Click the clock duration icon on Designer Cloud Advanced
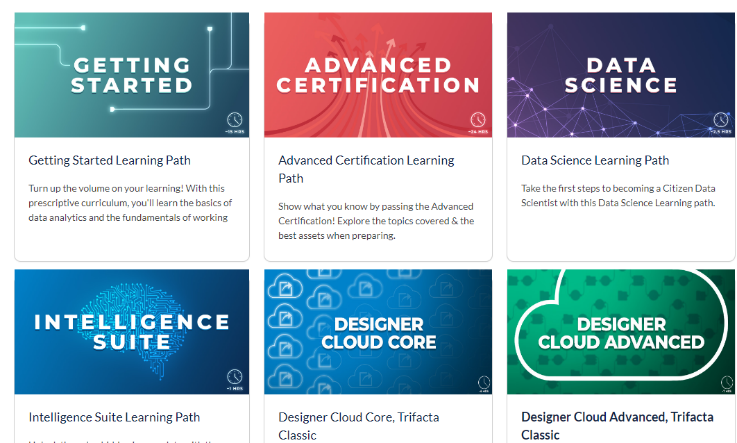Screen dimensions: 737x443 (727, 382)
